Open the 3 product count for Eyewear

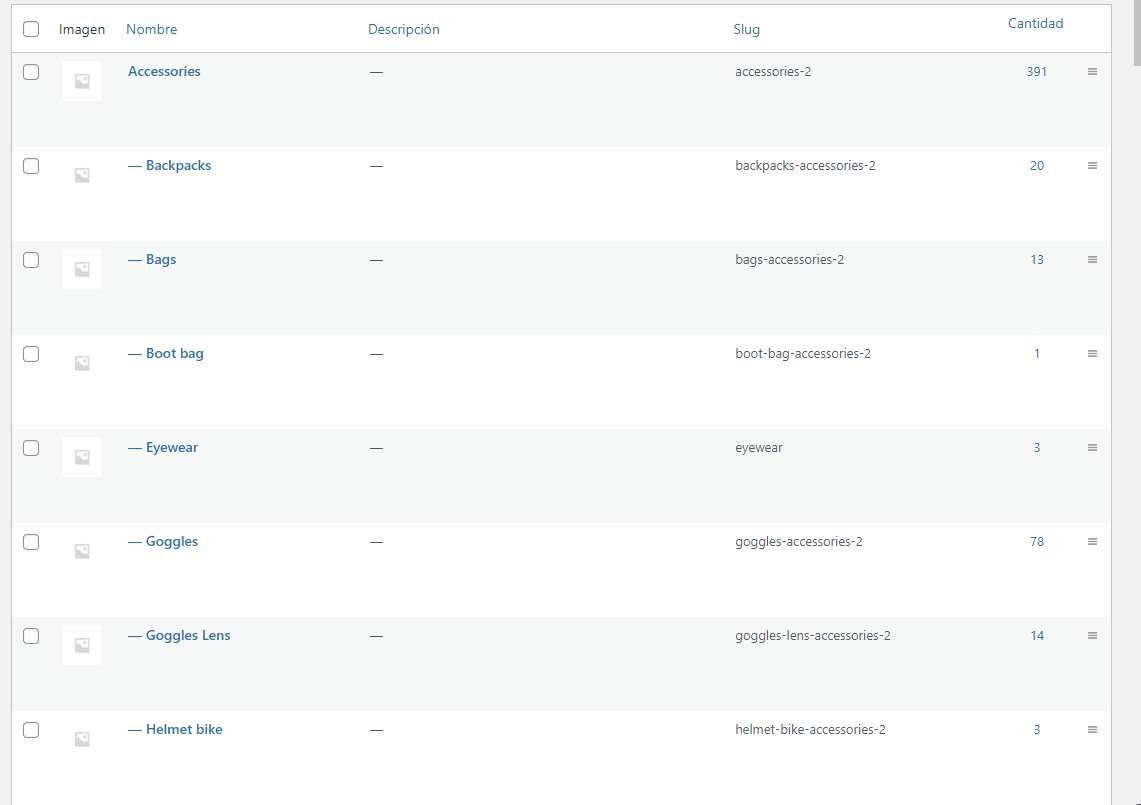(x=1037, y=447)
